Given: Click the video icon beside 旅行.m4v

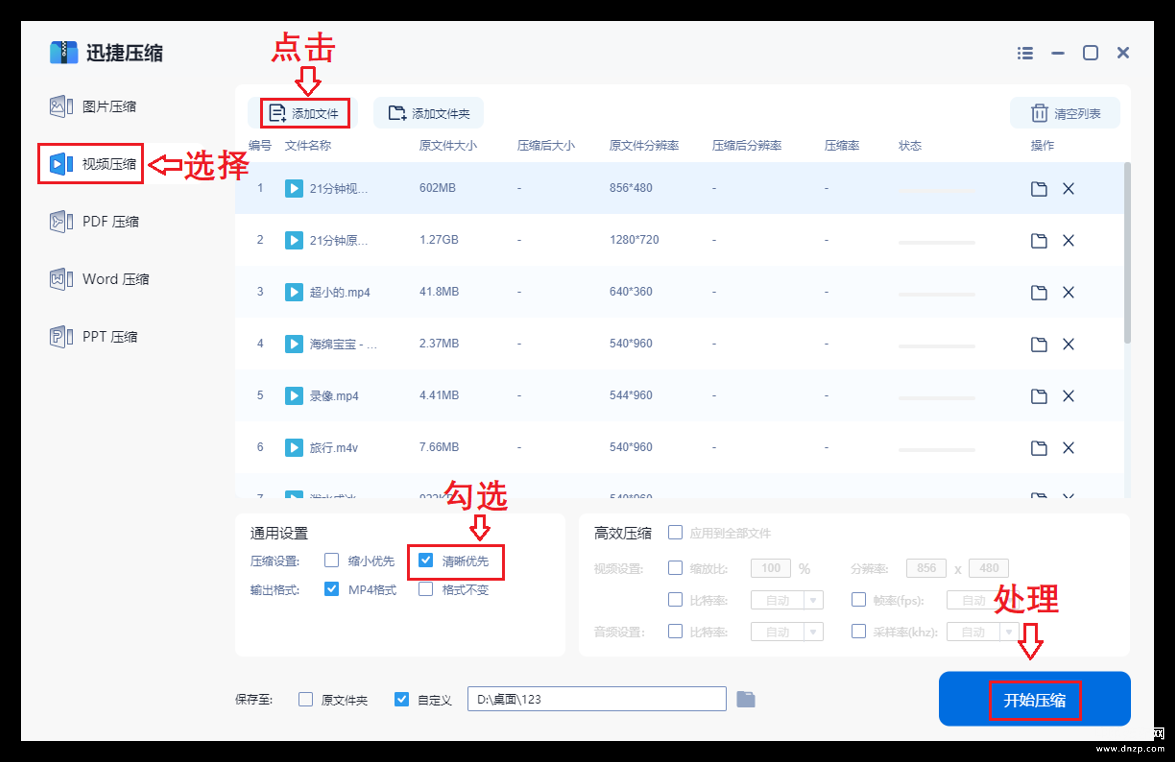Looking at the screenshot, I should point(294,447).
